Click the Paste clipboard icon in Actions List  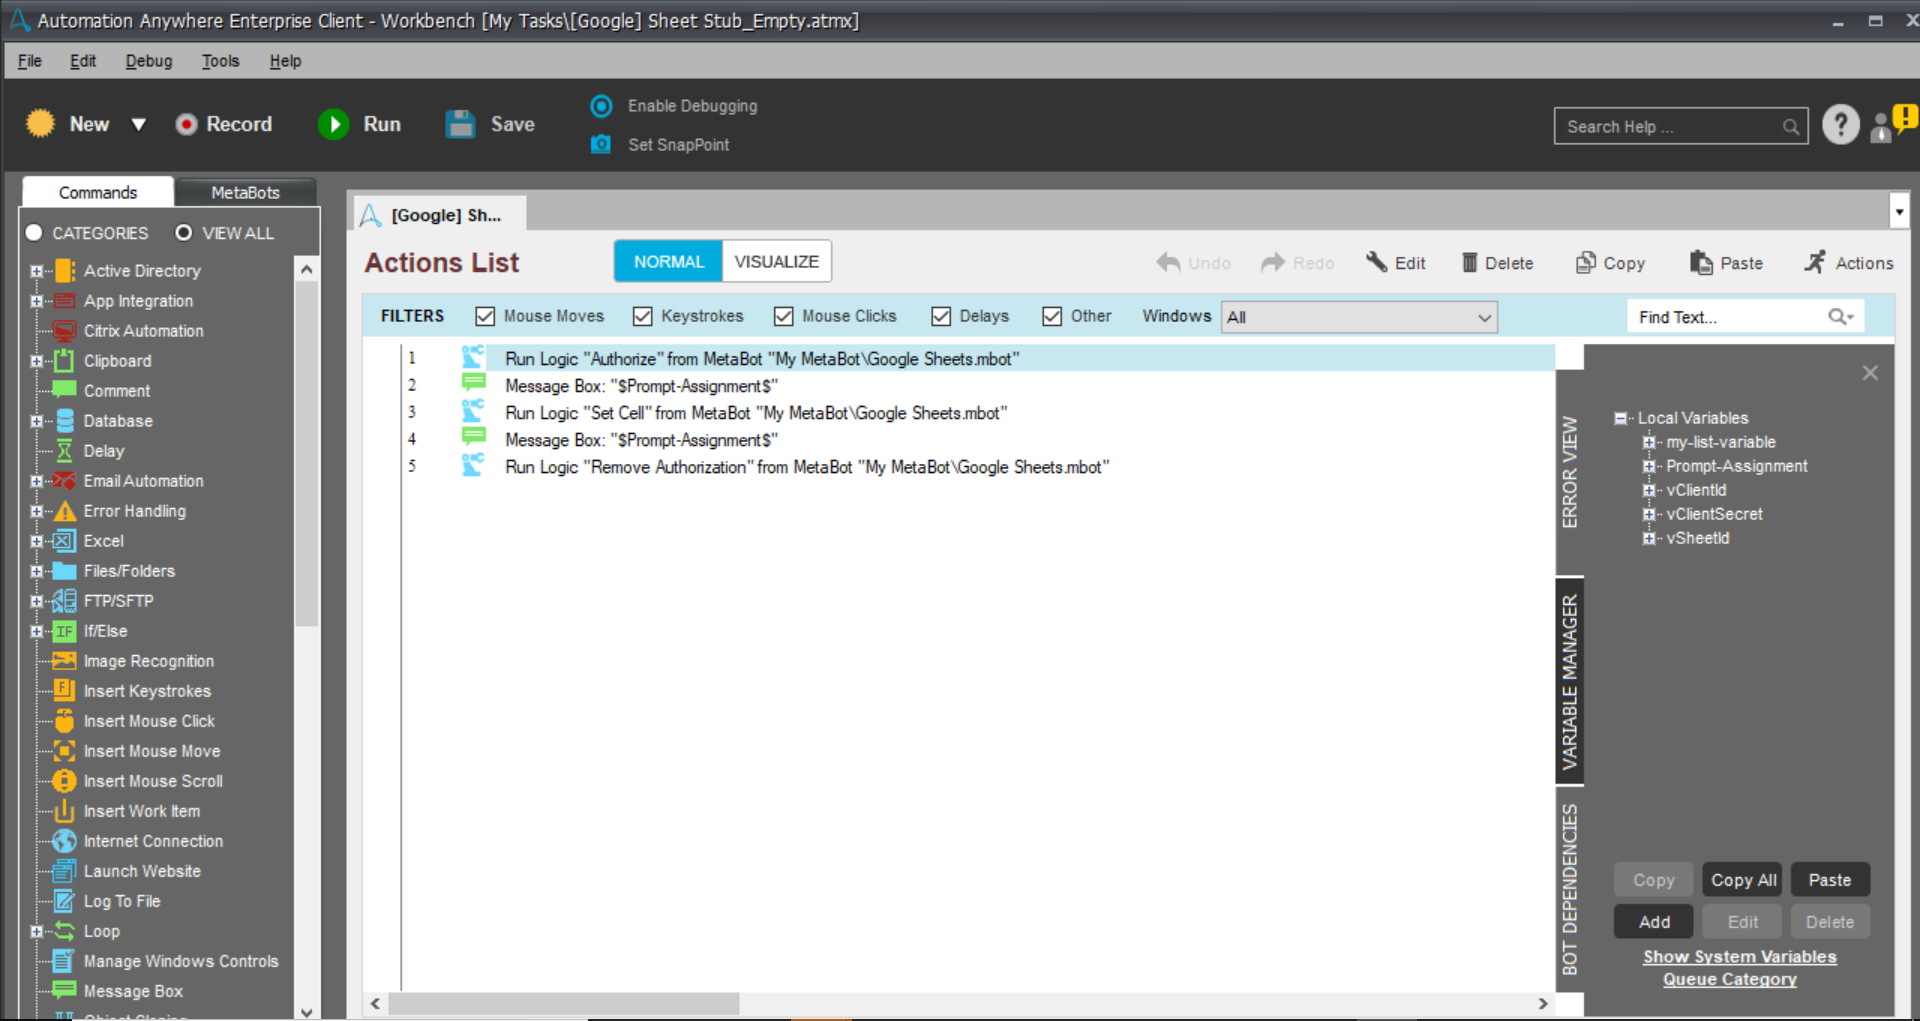1701,262
